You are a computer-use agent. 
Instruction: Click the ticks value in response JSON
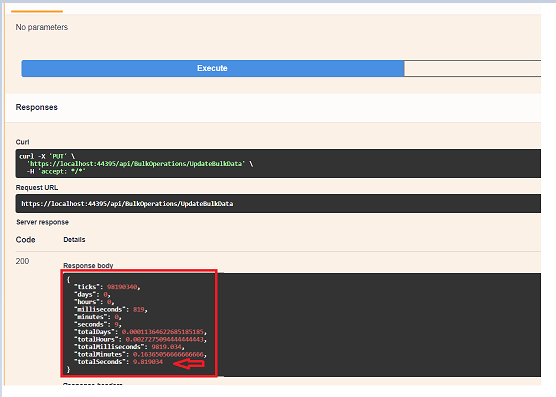[x=122, y=287]
